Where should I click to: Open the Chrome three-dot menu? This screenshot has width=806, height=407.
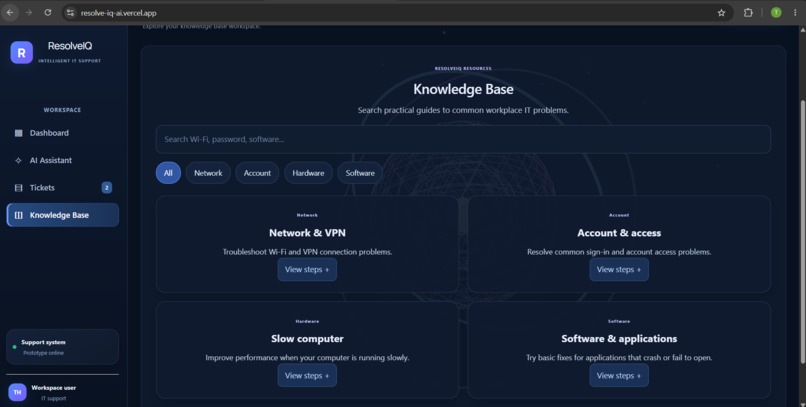[x=795, y=13]
